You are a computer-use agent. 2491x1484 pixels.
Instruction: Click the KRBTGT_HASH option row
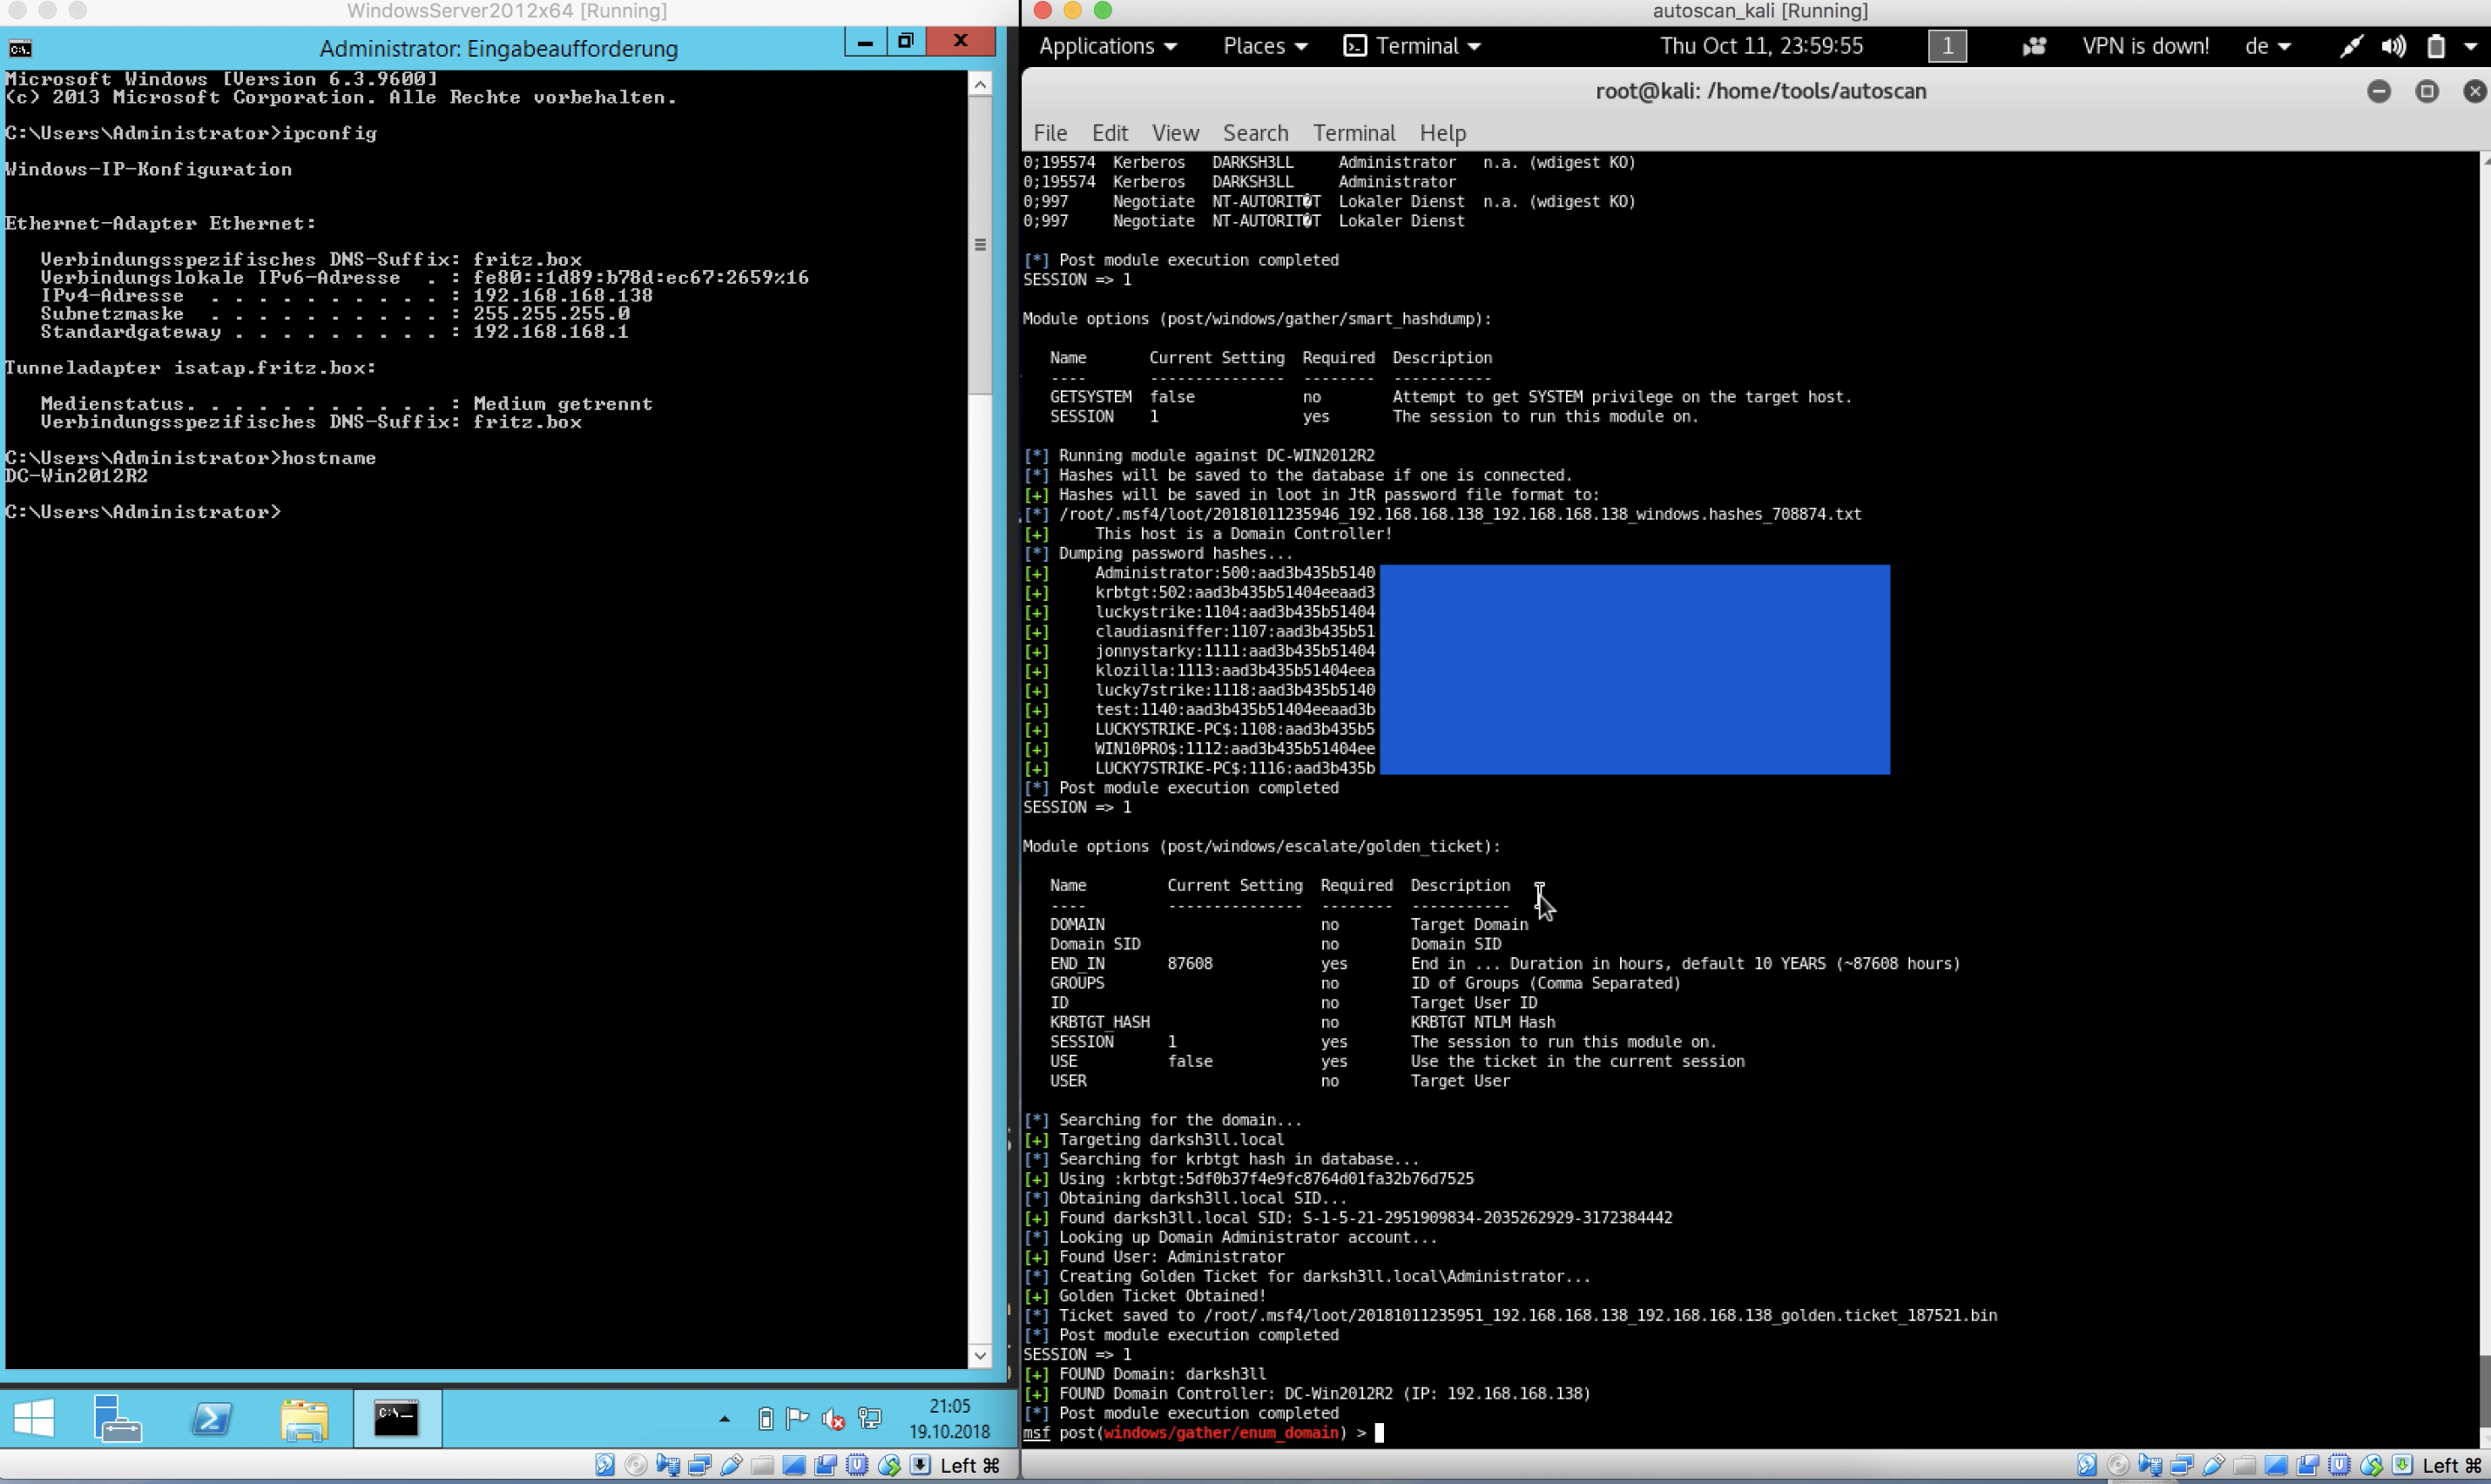tap(1302, 1022)
